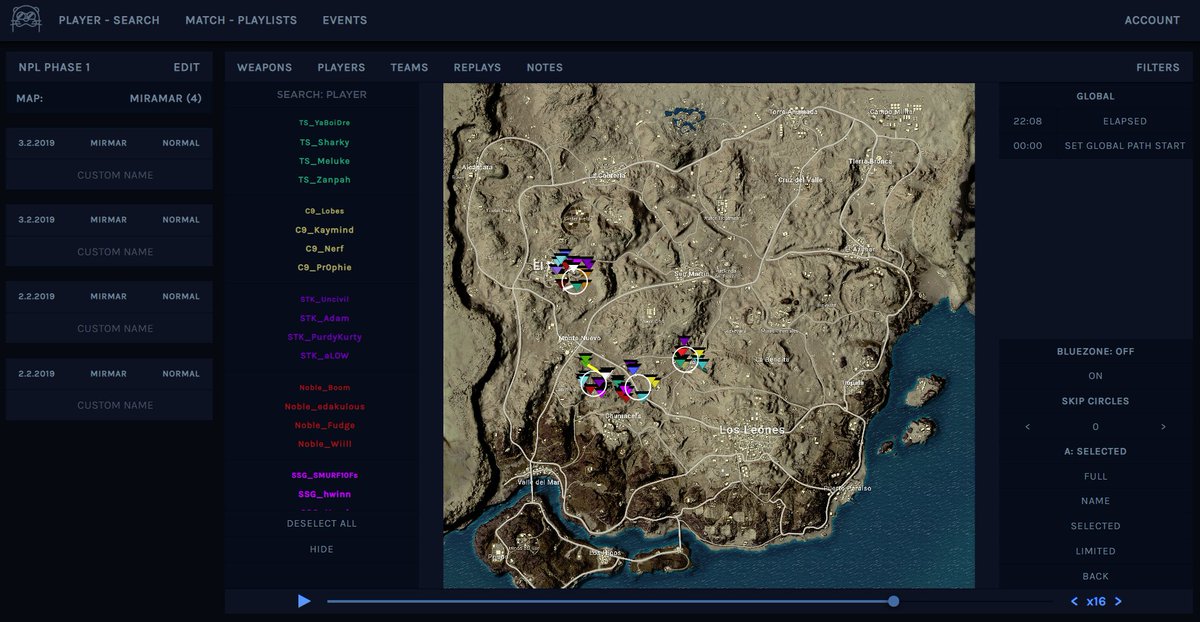Switch to Notes tab
Screen dimensions: 1200x622
545,68
